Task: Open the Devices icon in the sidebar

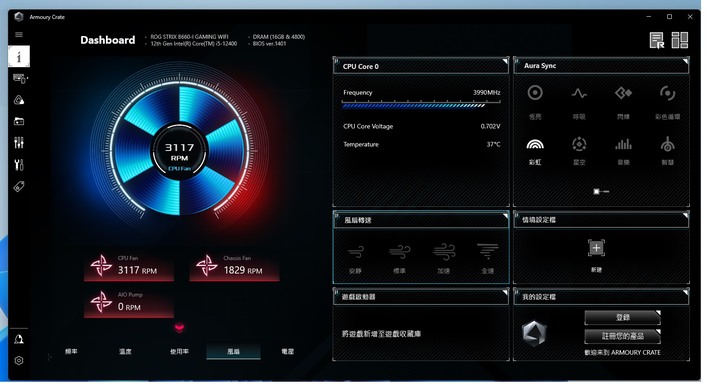Action: click(20, 79)
